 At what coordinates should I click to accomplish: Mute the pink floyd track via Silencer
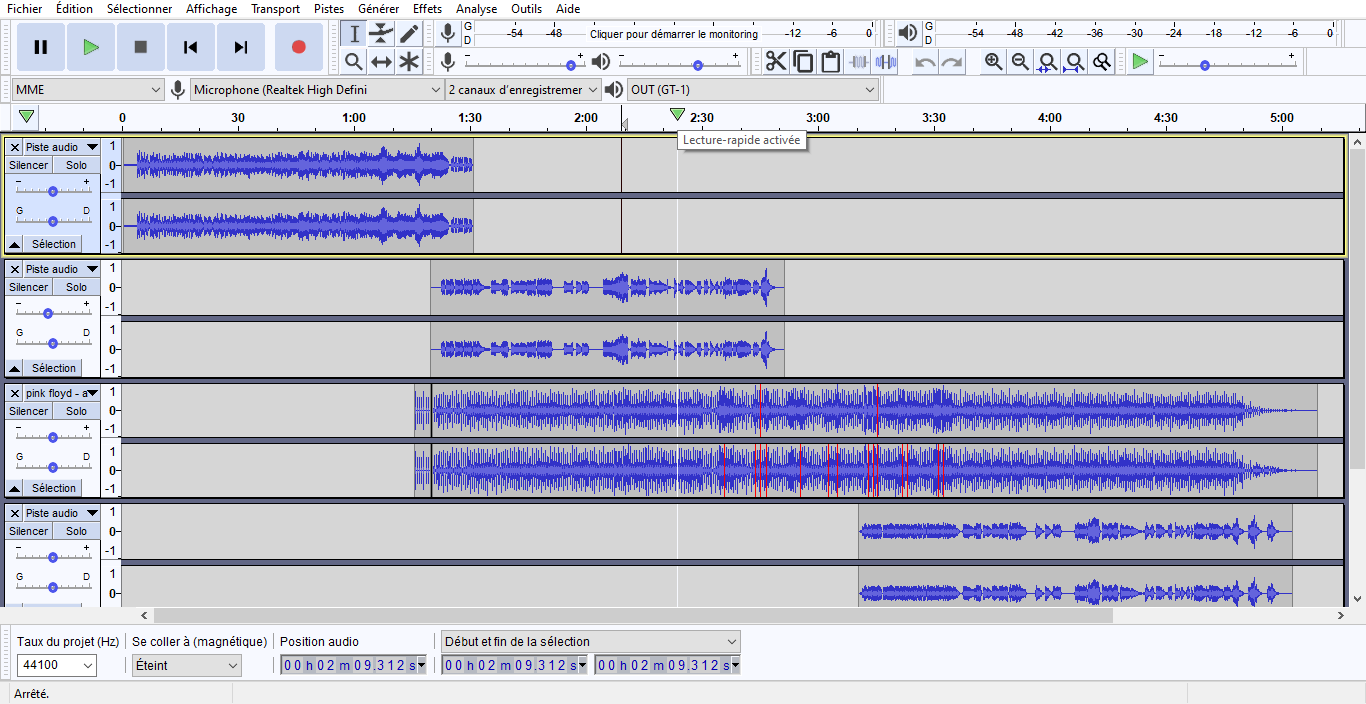click(28, 410)
